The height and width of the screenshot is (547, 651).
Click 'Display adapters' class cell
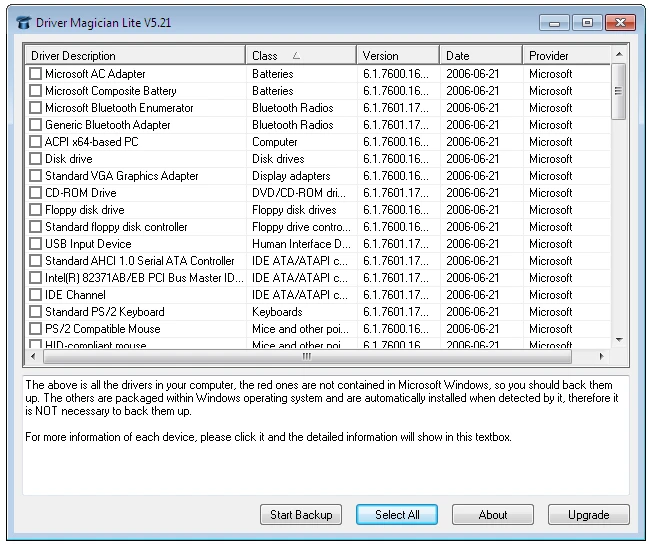point(291,176)
